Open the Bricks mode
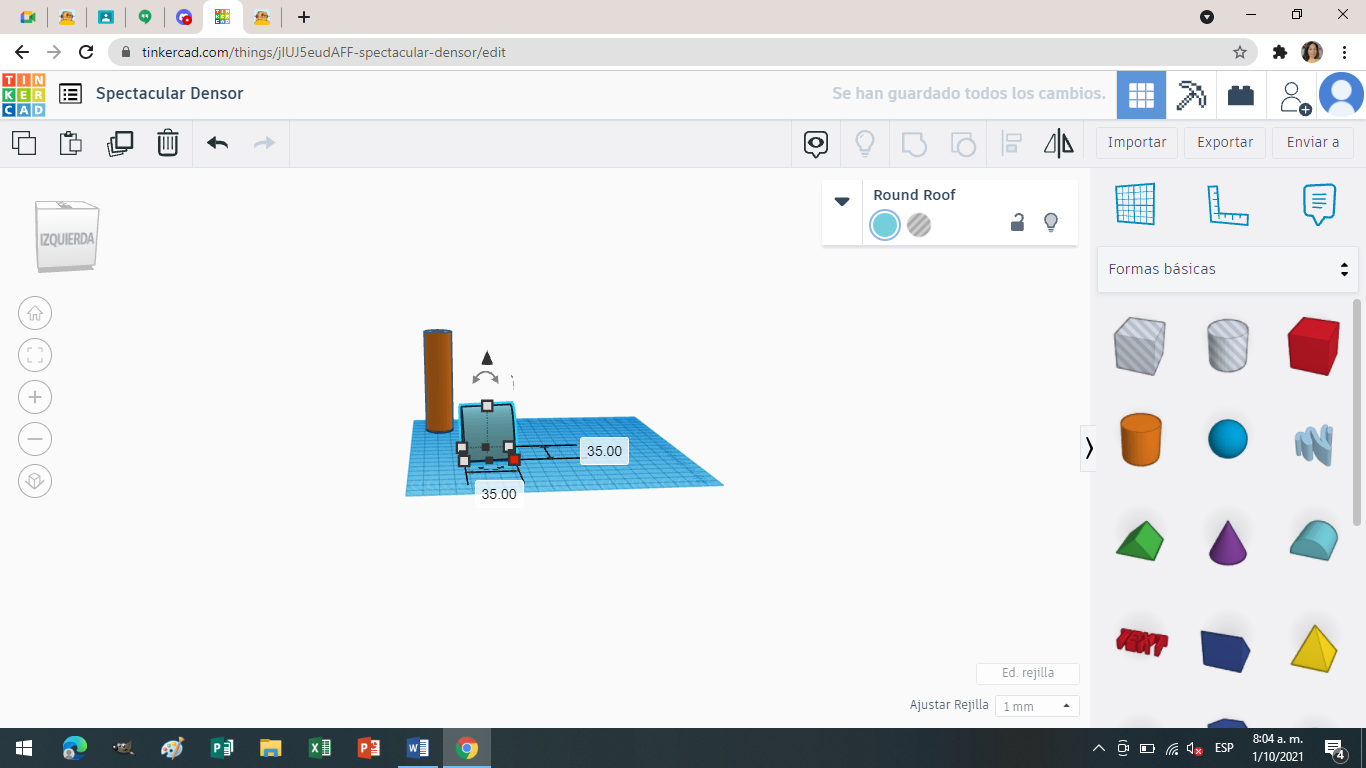Viewport: 1366px width, 768px height. (x=1241, y=96)
